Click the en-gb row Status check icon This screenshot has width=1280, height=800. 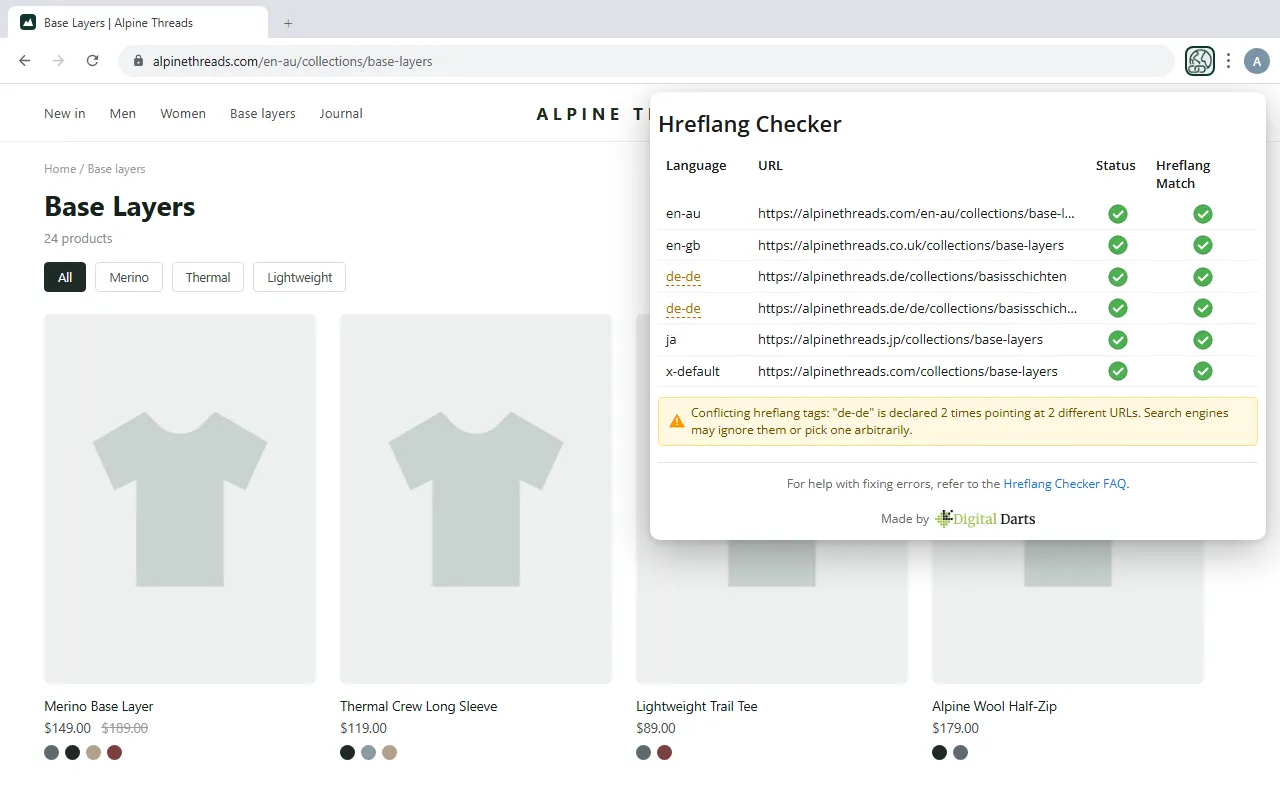click(x=1118, y=245)
